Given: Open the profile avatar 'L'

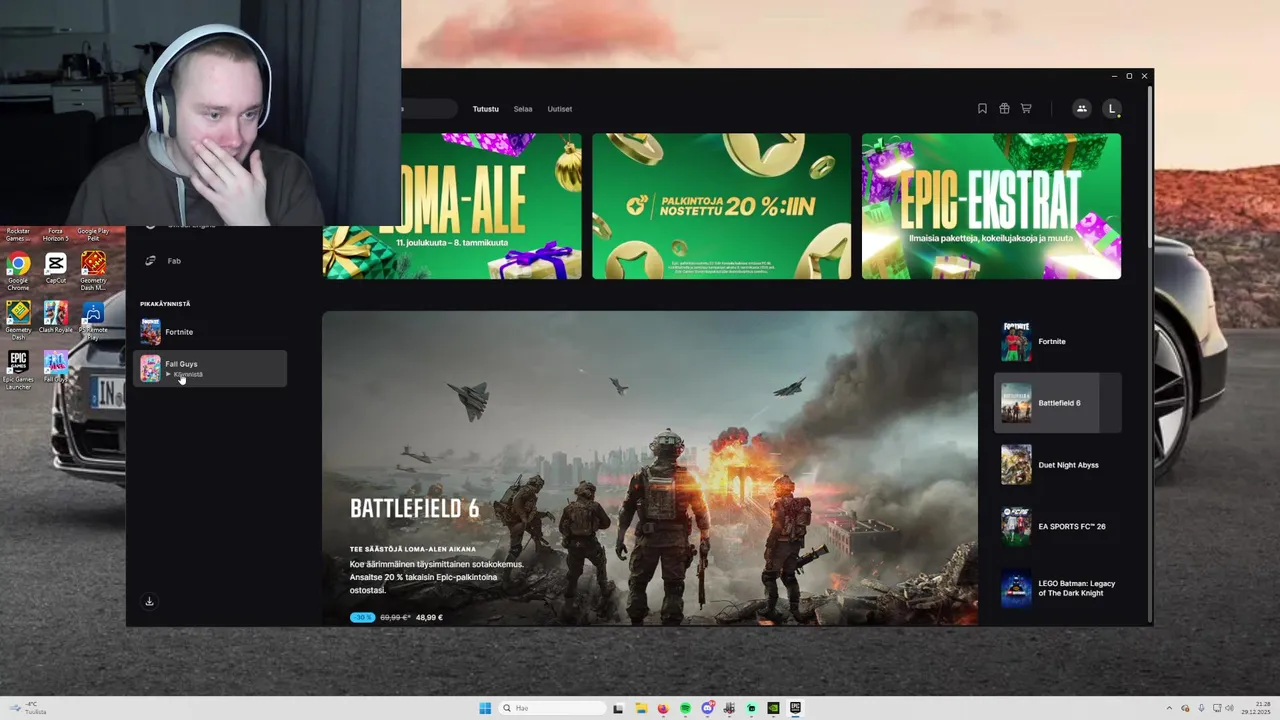Looking at the screenshot, I should [1112, 109].
